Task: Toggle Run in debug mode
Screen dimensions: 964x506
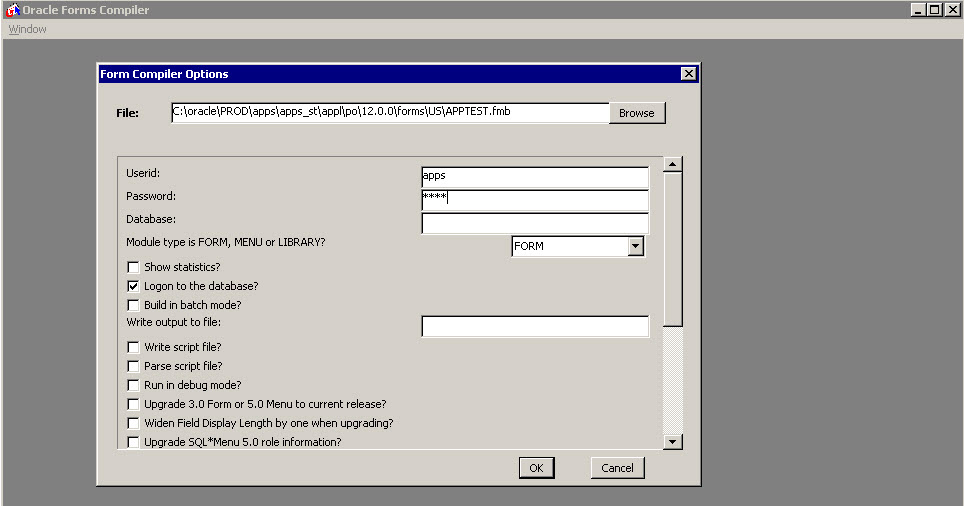Action: [133, 385]
